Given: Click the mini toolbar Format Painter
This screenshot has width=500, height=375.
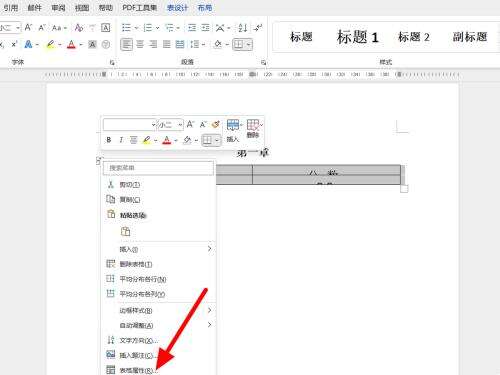Looking at the screenshot, I should [x=216, y=124].
